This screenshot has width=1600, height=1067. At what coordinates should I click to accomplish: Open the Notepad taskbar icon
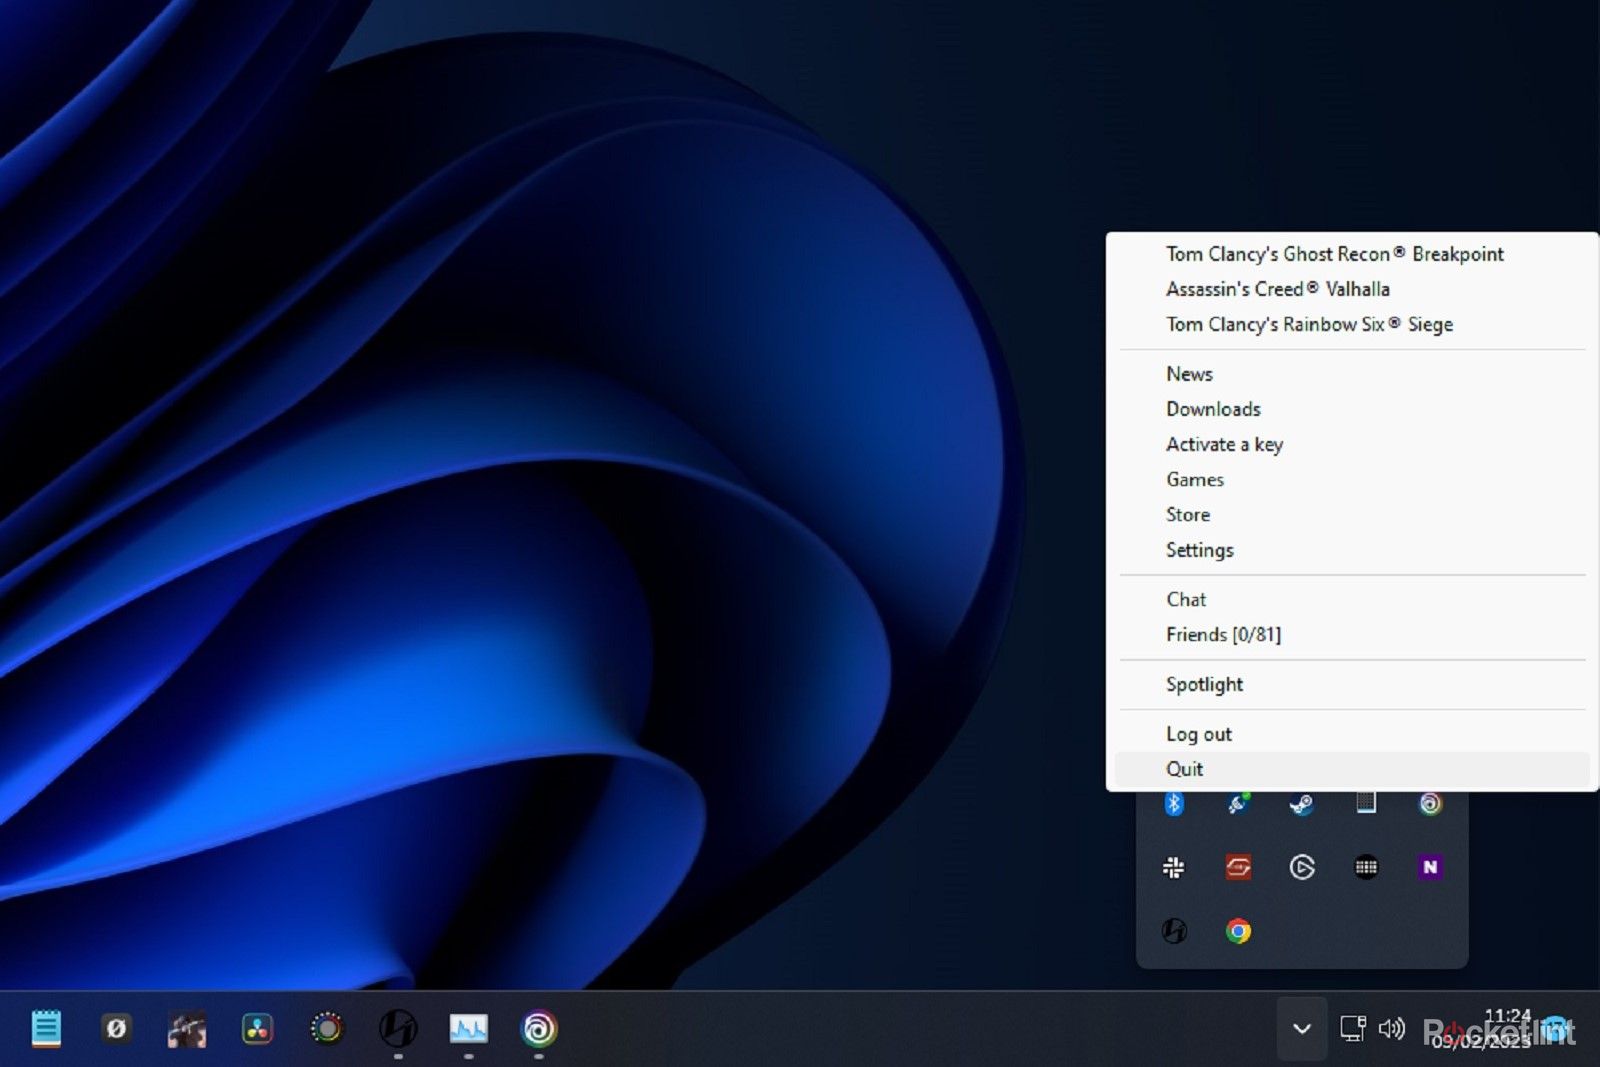[46, 1028]
